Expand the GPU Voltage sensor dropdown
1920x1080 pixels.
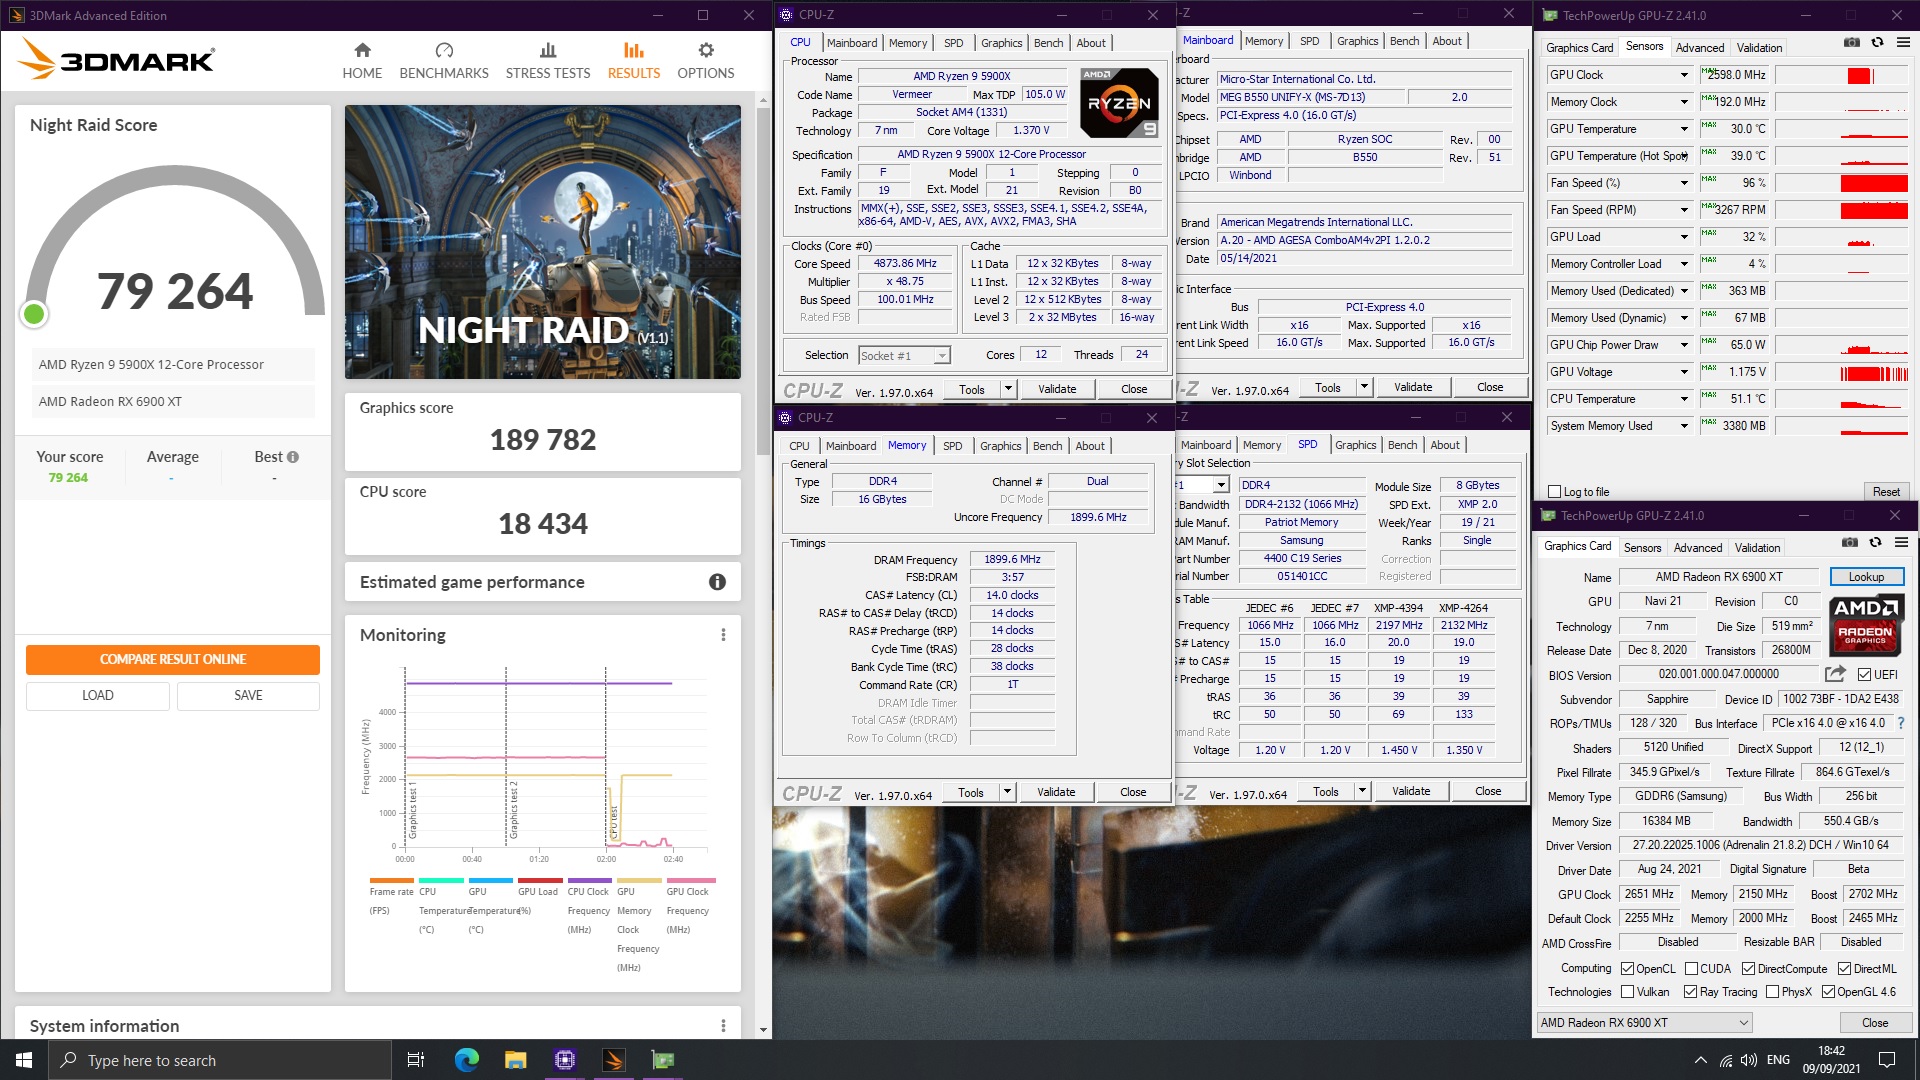pyautogui.click(x=1684, y=372)
